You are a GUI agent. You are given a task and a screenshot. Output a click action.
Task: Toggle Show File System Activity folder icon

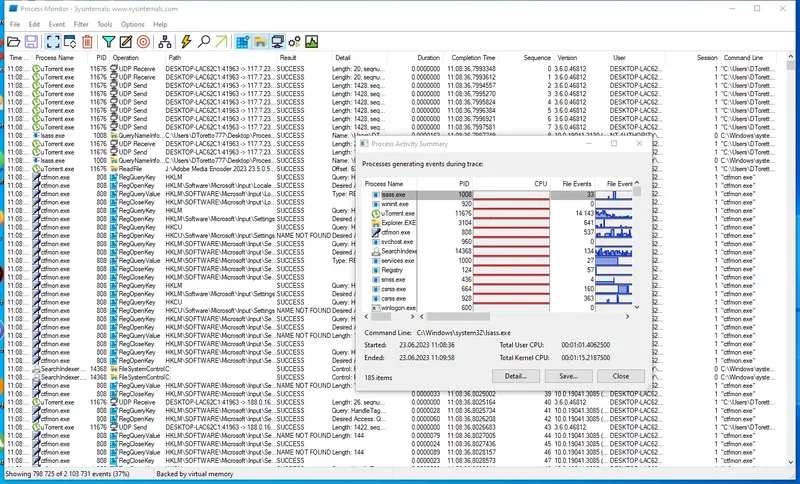click(259, 41)
